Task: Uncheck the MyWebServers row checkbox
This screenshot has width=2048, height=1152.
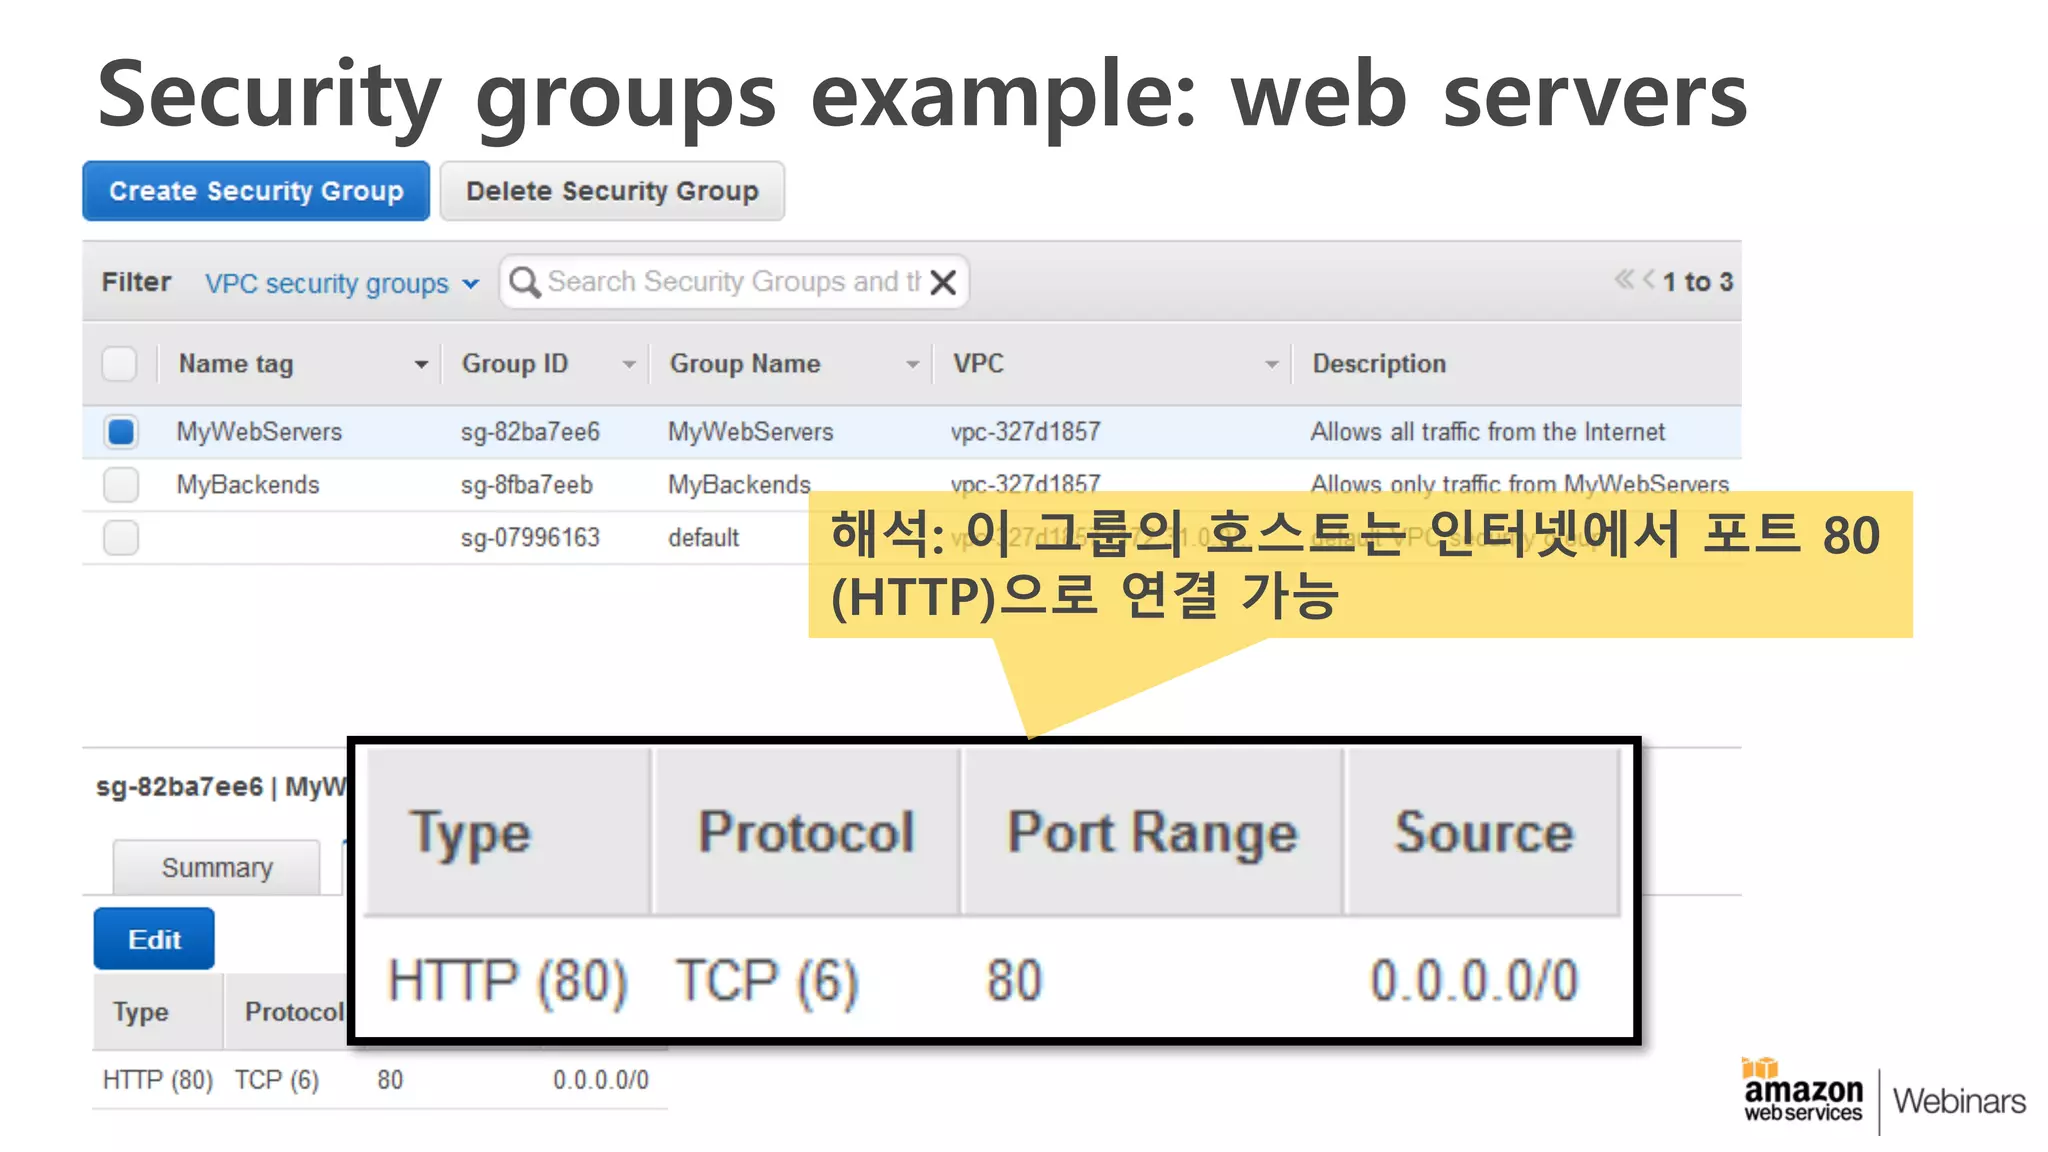Action: tap(121, 432)
